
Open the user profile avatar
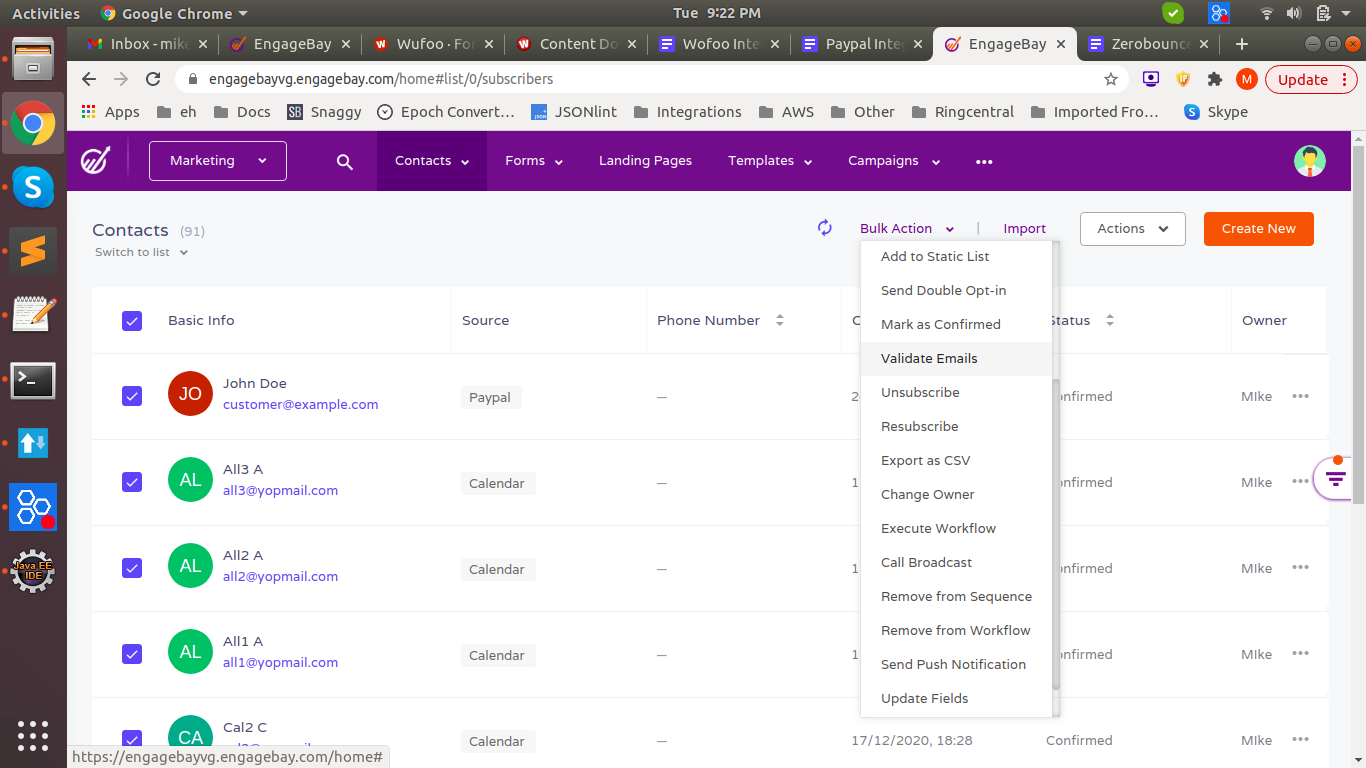pyautogui.click(x=1309, y=161)
